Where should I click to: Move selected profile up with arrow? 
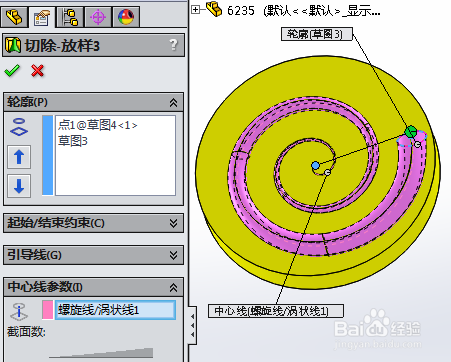point(19,157)
